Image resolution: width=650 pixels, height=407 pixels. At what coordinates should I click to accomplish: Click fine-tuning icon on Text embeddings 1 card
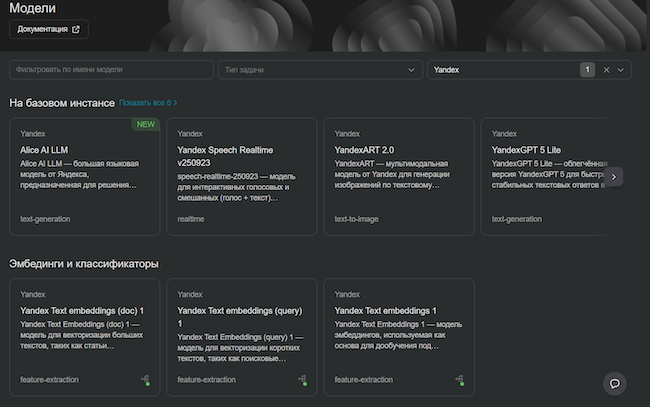click(460, 380)
